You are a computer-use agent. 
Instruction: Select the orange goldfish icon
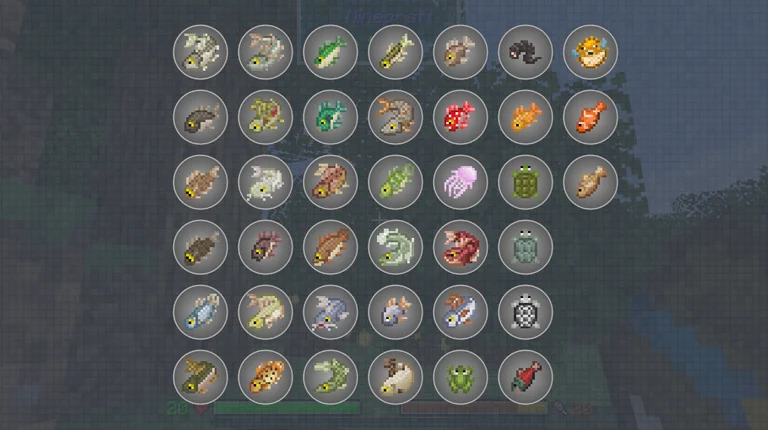pyautogui.click(x=525, y=117)
